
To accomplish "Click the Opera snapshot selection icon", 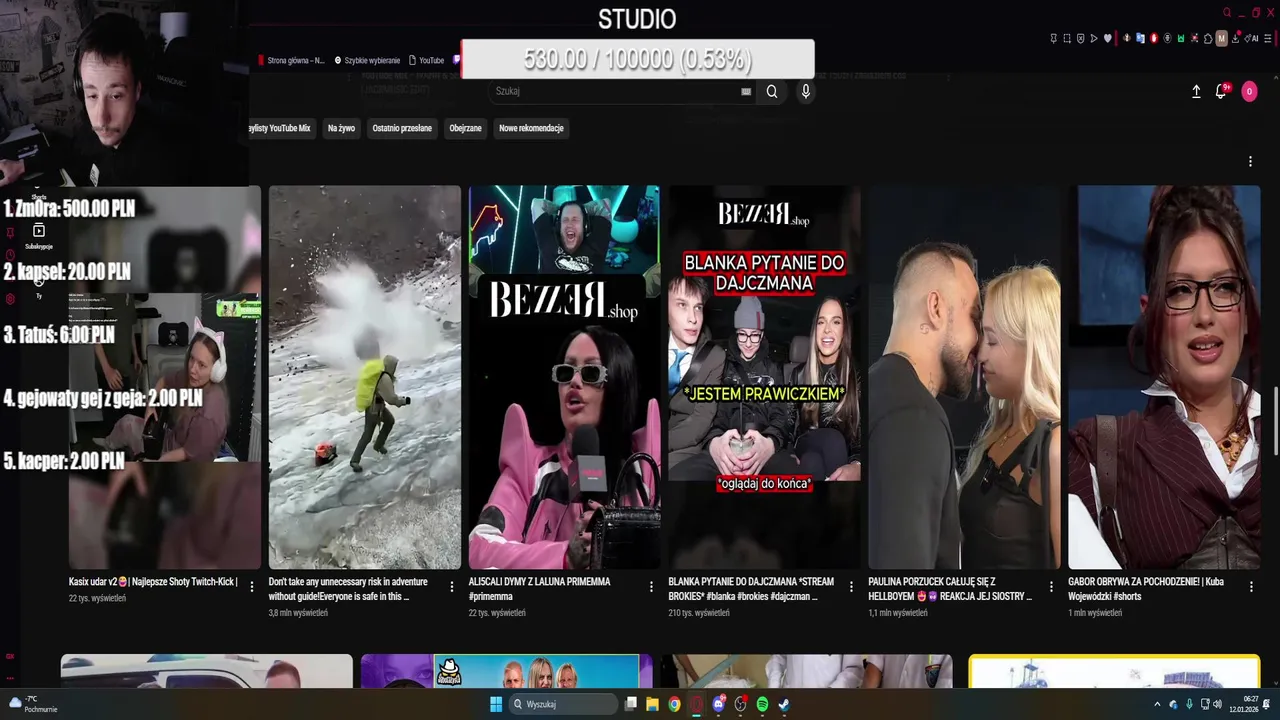I will point(1067,38).
